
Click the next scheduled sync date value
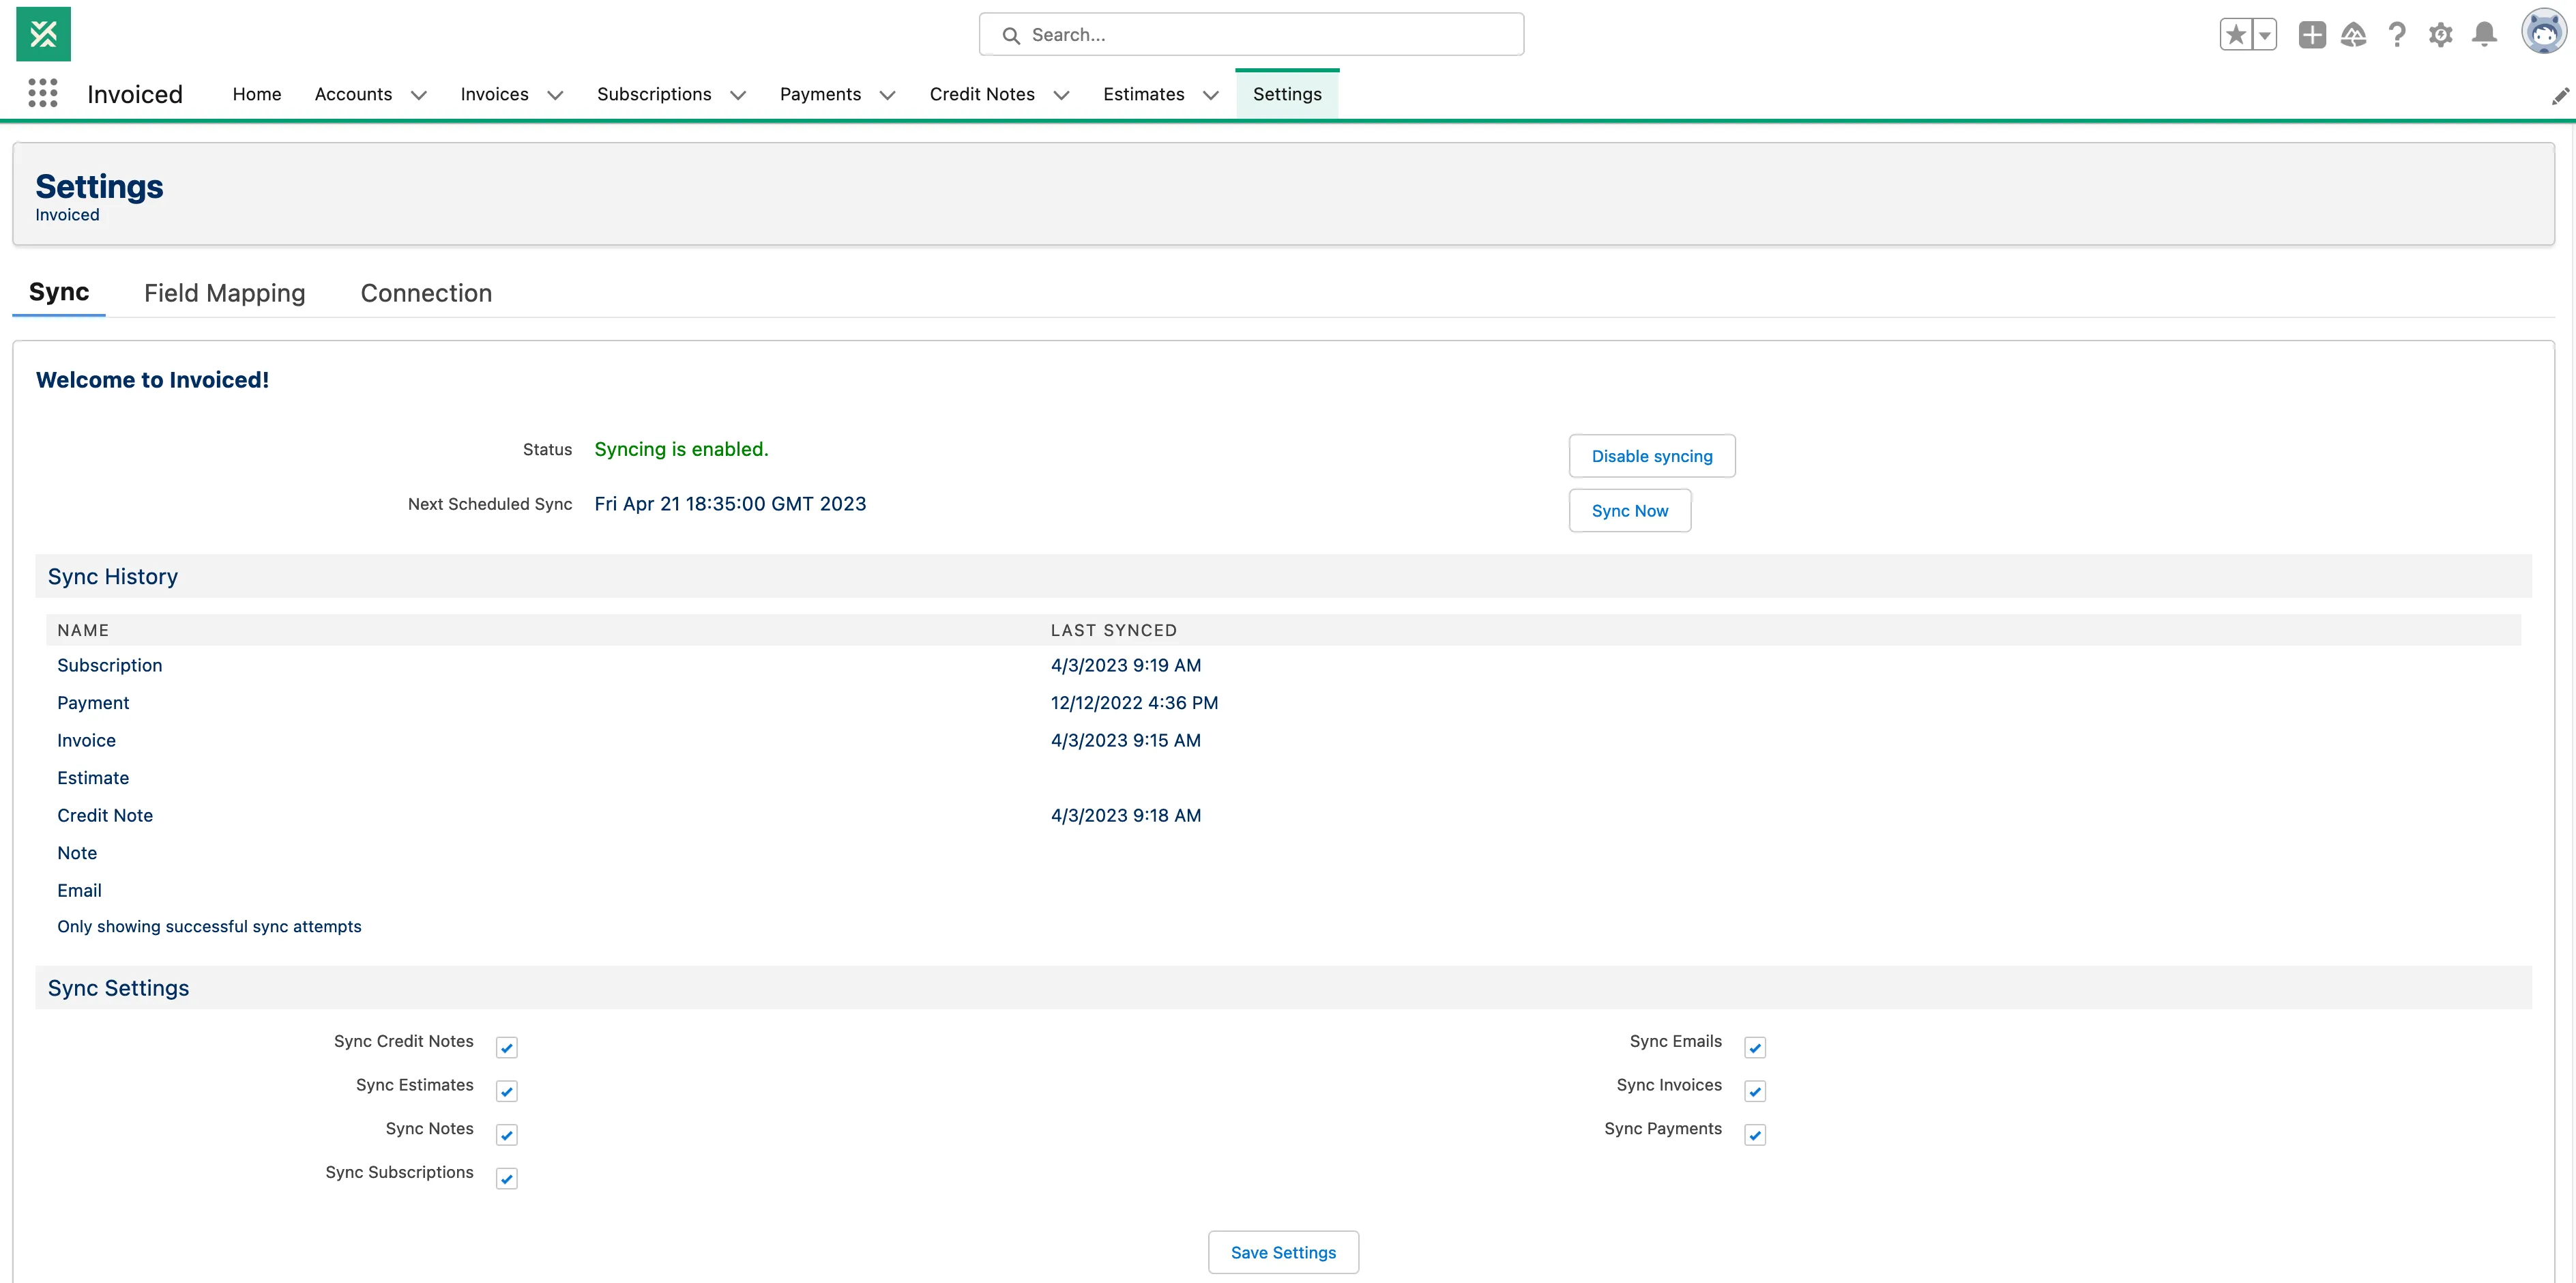tap(730, 504)
